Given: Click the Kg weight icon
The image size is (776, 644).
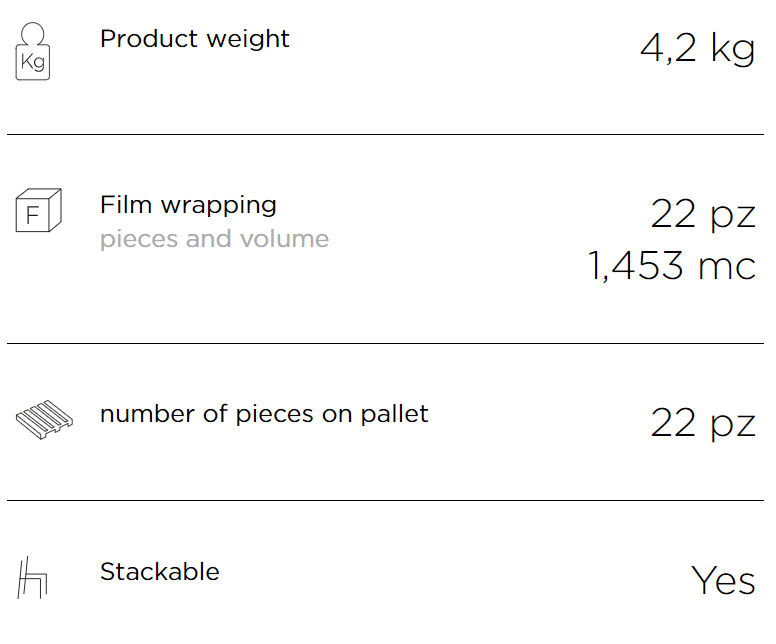Looking at the screenshot, I should click(33, 51).
